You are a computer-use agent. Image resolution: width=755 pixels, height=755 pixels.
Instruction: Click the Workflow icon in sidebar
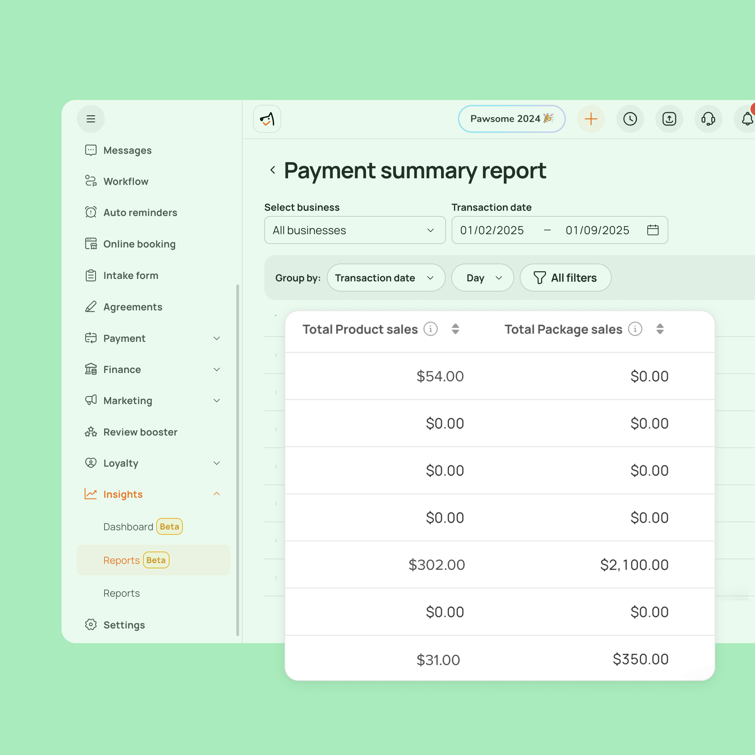(x=91, y=181)
